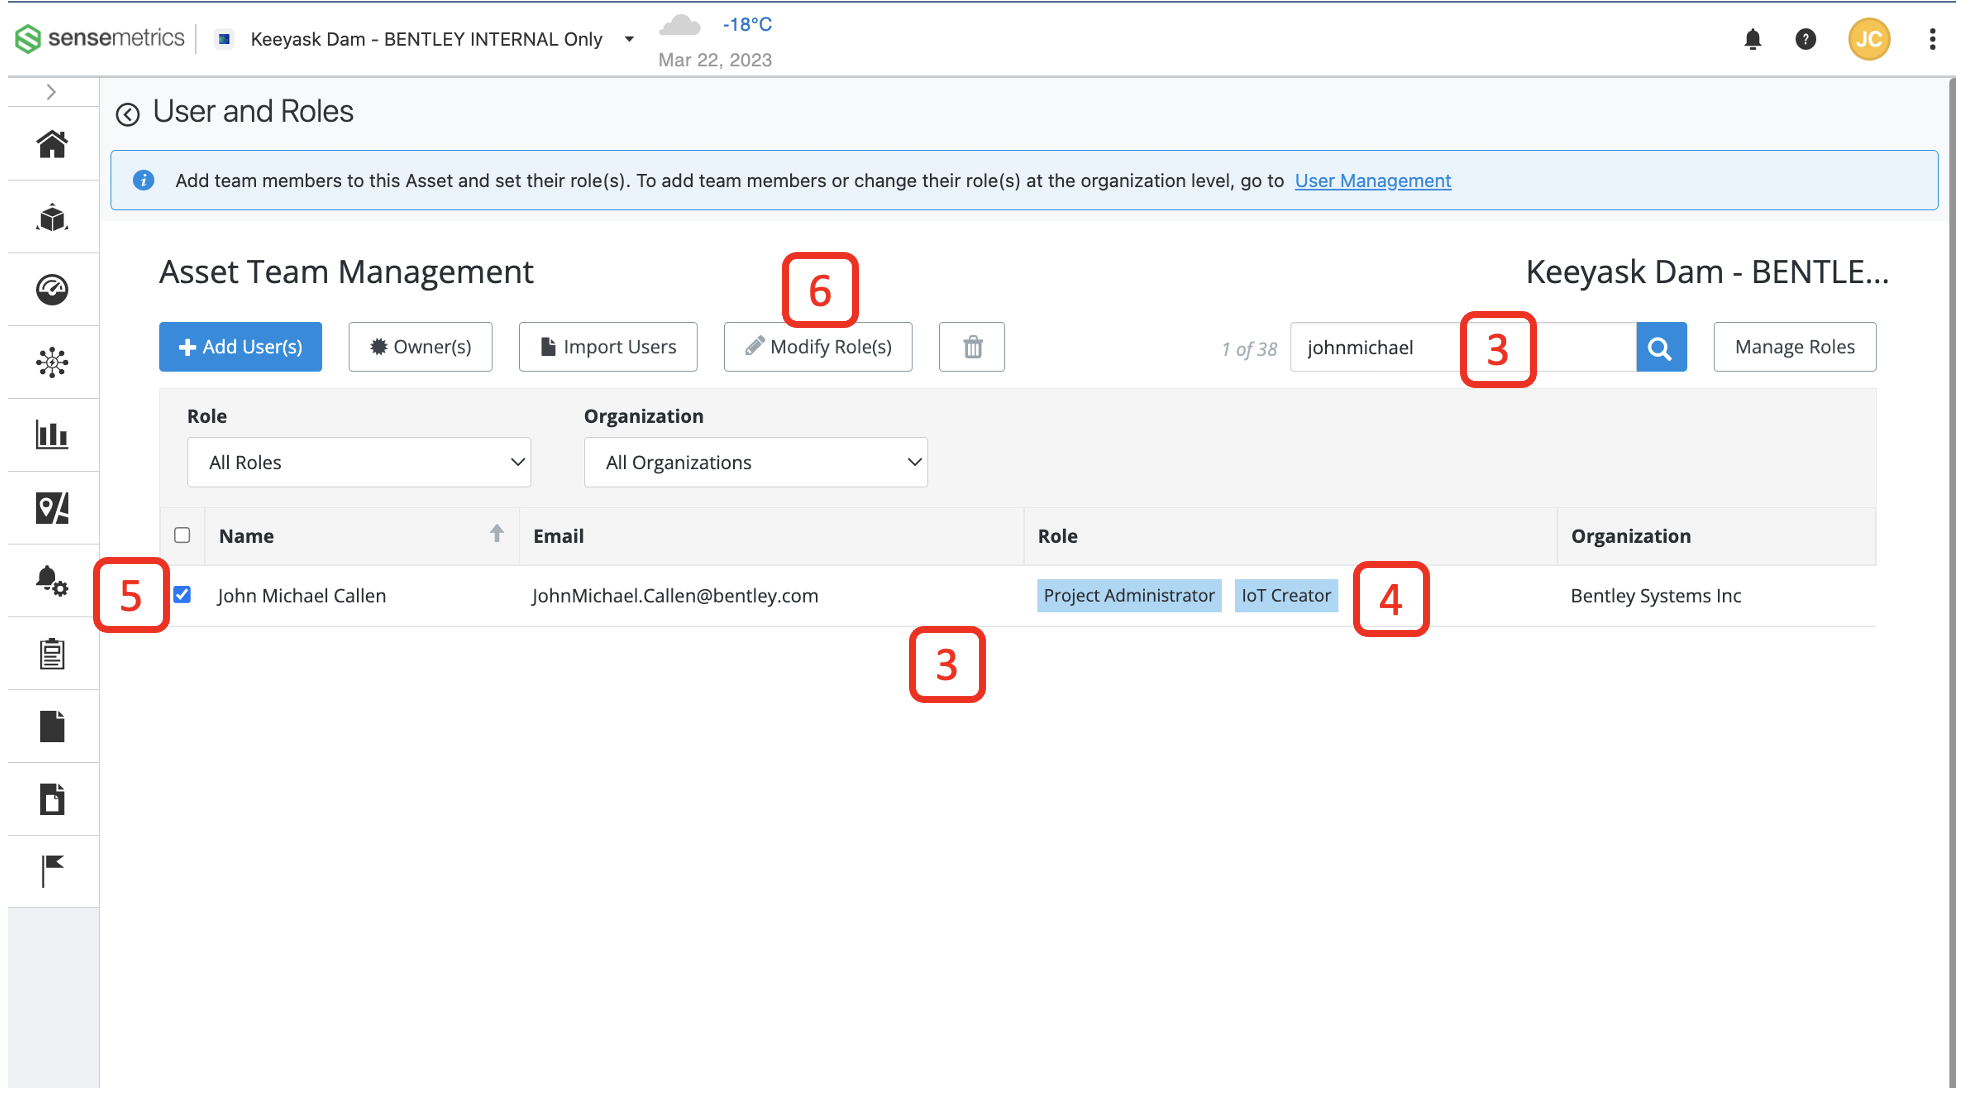
Task: Click the trash icon to delete selected user
Action: [971, 347]
